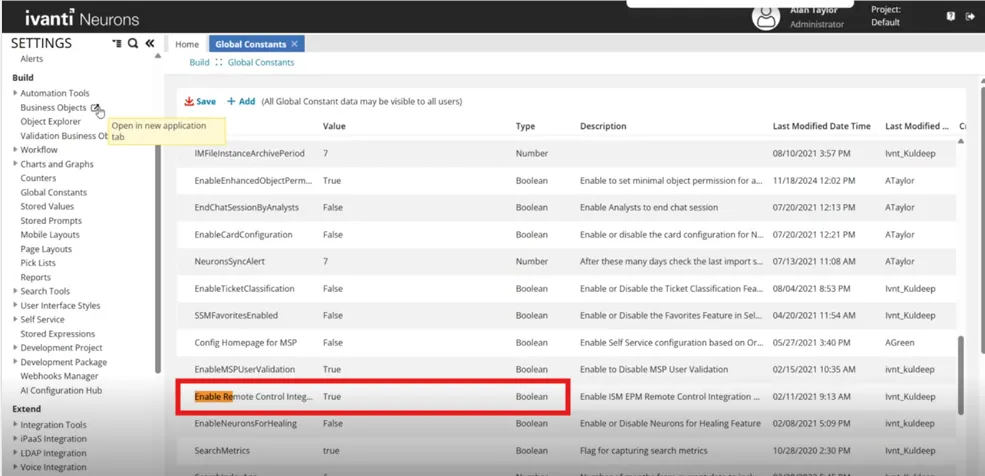
Task: Click True value of EnableEnhancedObjectPerm row
Action: click(332, 180)
